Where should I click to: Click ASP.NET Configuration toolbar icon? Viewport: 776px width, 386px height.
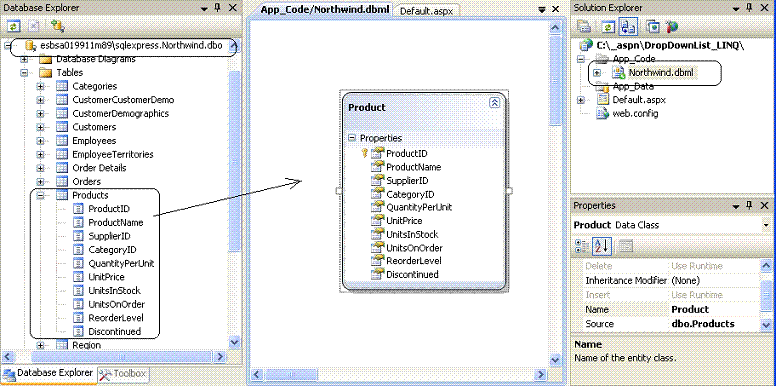671,26
